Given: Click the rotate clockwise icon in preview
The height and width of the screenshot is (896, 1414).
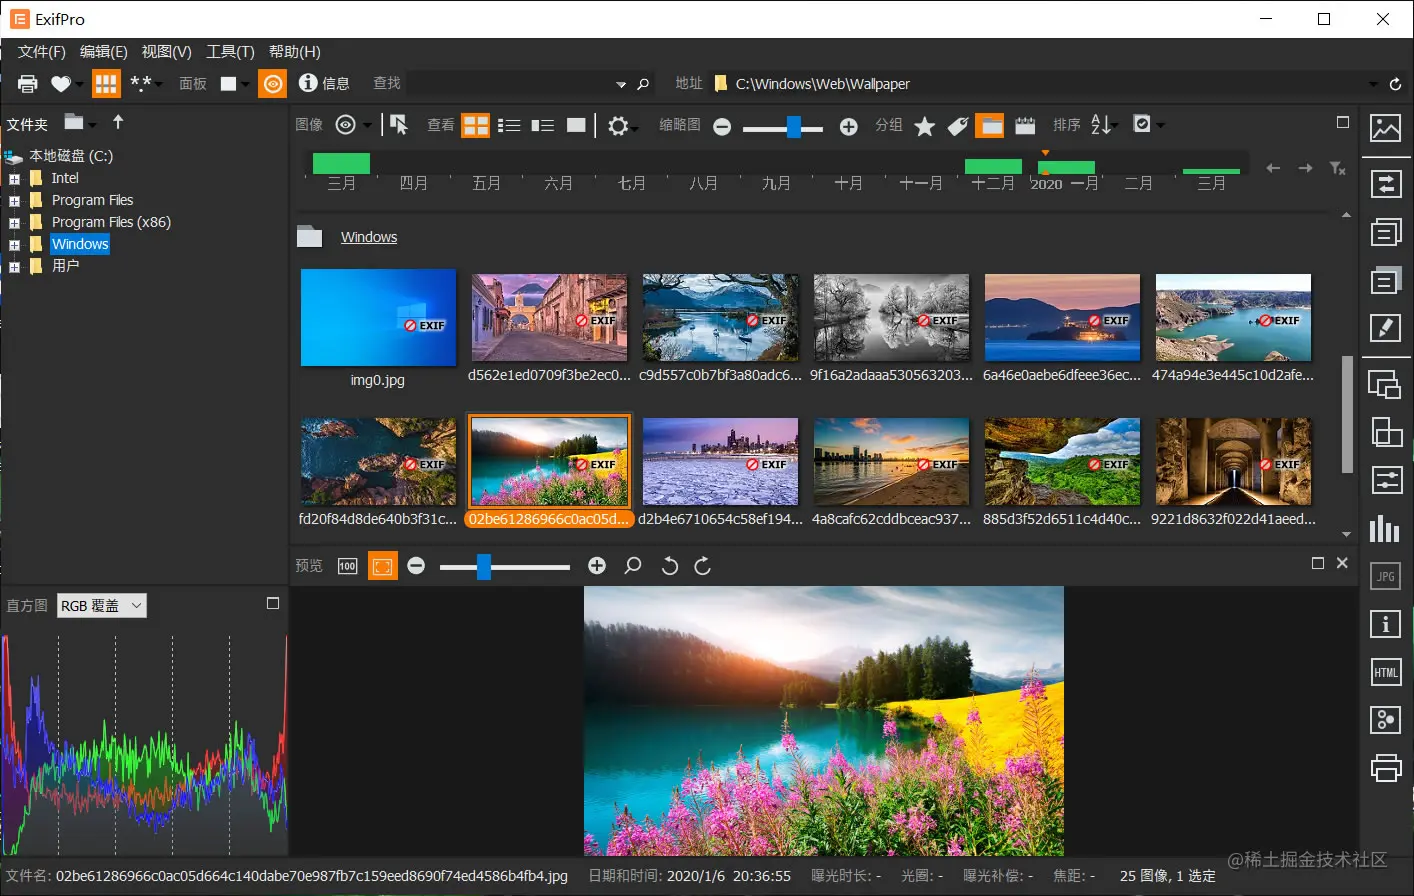Looking at the screenshot, I should [703, 566].
